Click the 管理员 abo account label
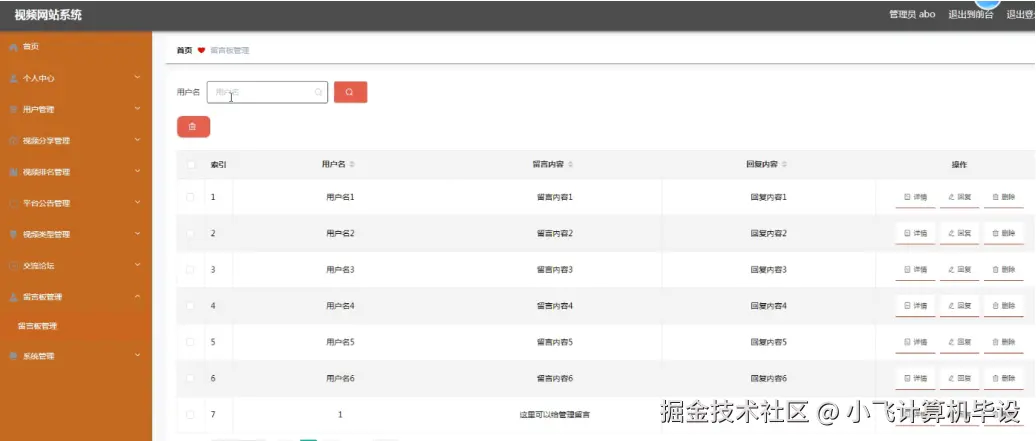 click(912, 15)
